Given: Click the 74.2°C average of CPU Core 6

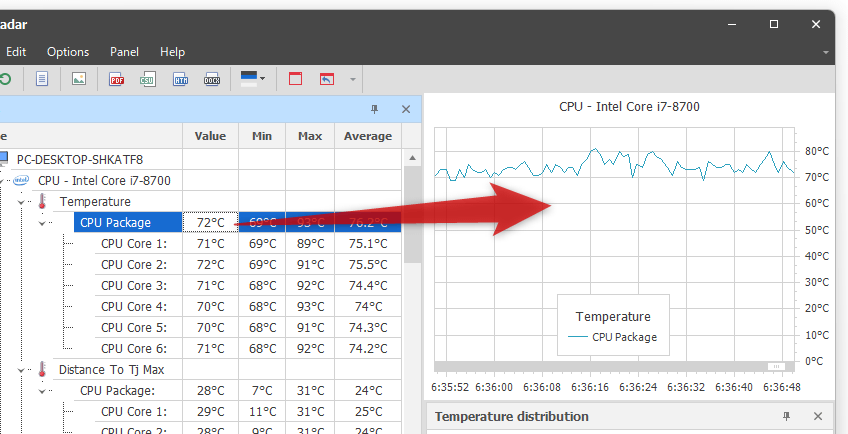Looking at the screenshot, I should pyautogui.click(x=368, y=348).
